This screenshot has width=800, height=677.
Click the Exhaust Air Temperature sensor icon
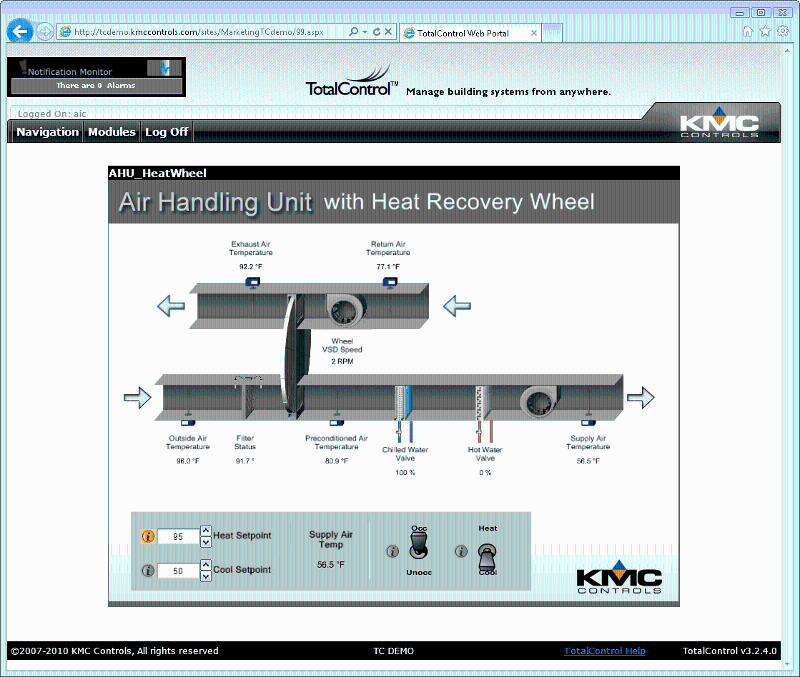(253, 282)
